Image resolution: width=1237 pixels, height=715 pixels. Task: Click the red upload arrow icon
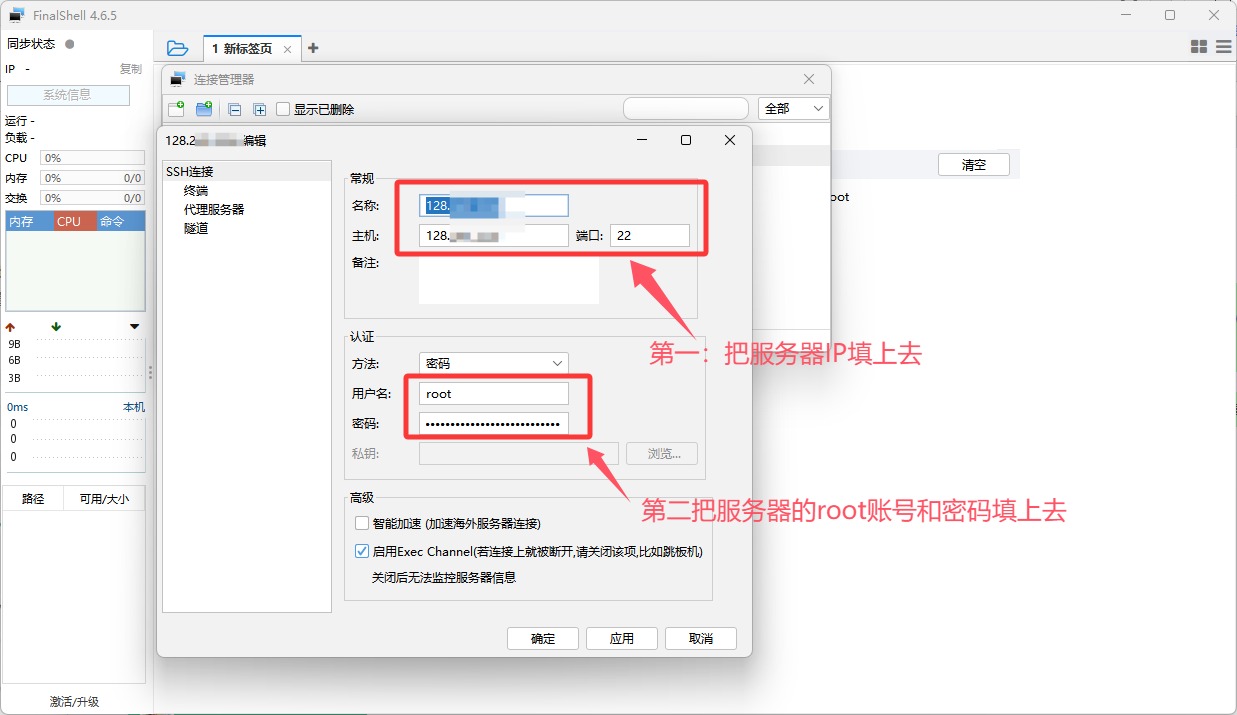[11, 327]
